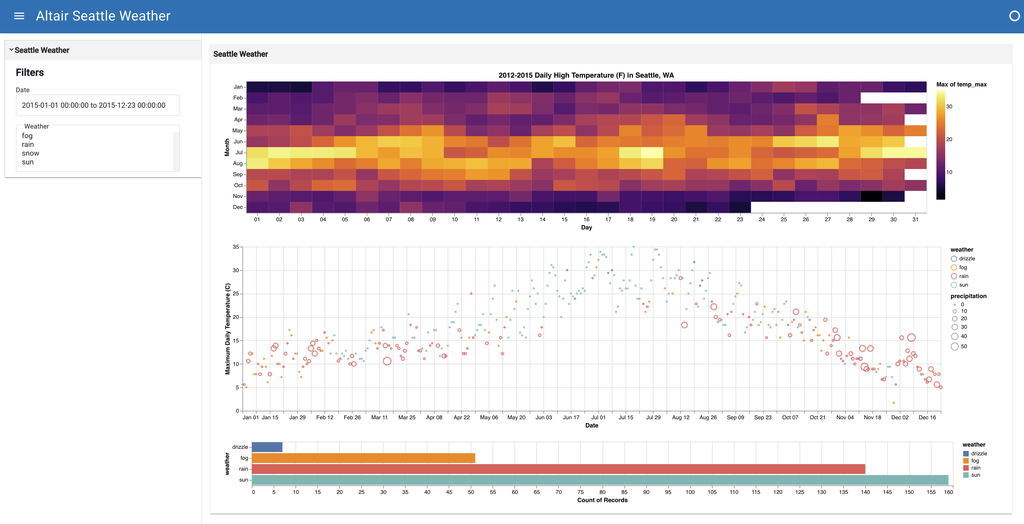Click the rain legend circle in scatter chart
Image resolution: width=1024 pixels, height=524 pixels.
tap(954, 276)
